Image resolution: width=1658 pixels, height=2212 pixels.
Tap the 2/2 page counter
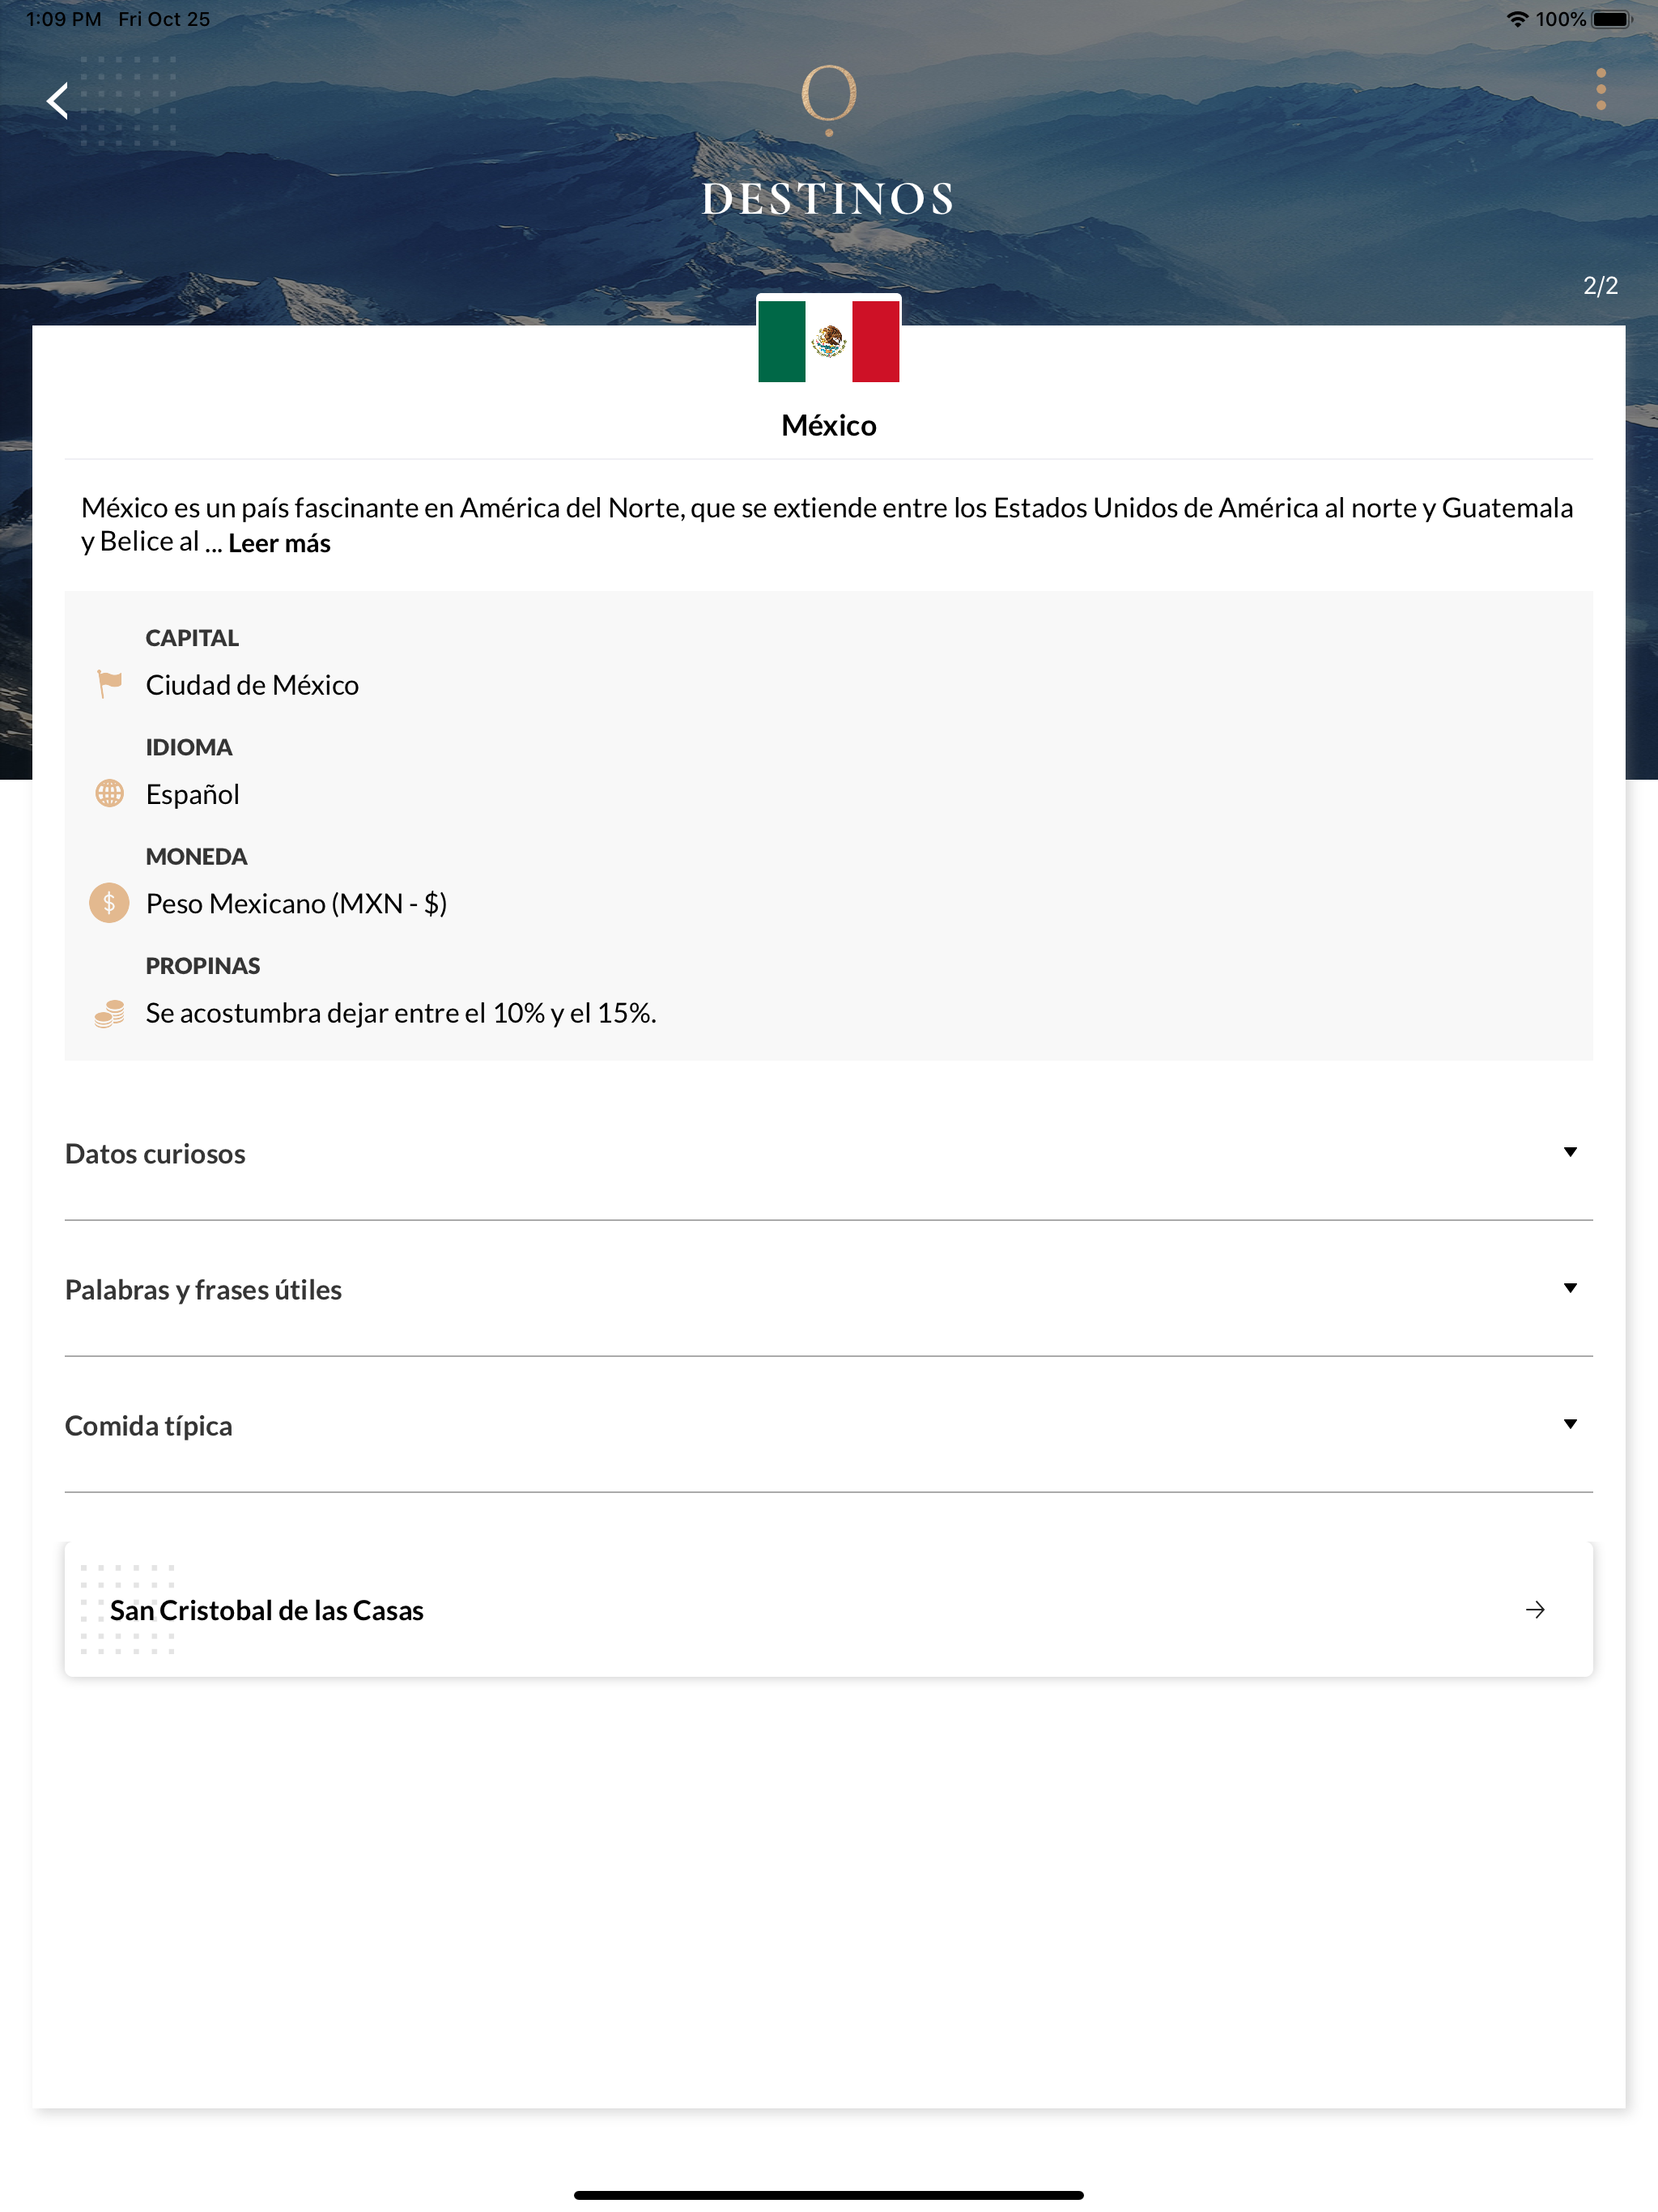1600,286
